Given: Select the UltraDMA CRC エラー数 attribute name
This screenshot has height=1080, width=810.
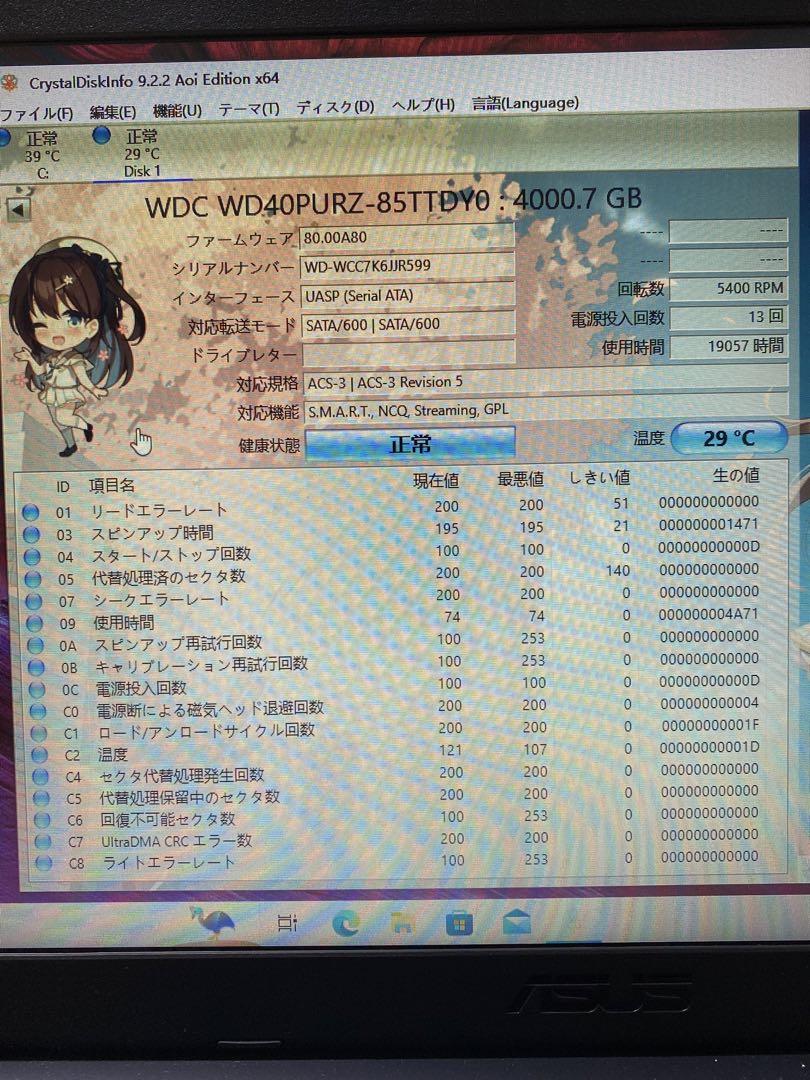Looking at the screenshot, I should [x=176, y=841].
